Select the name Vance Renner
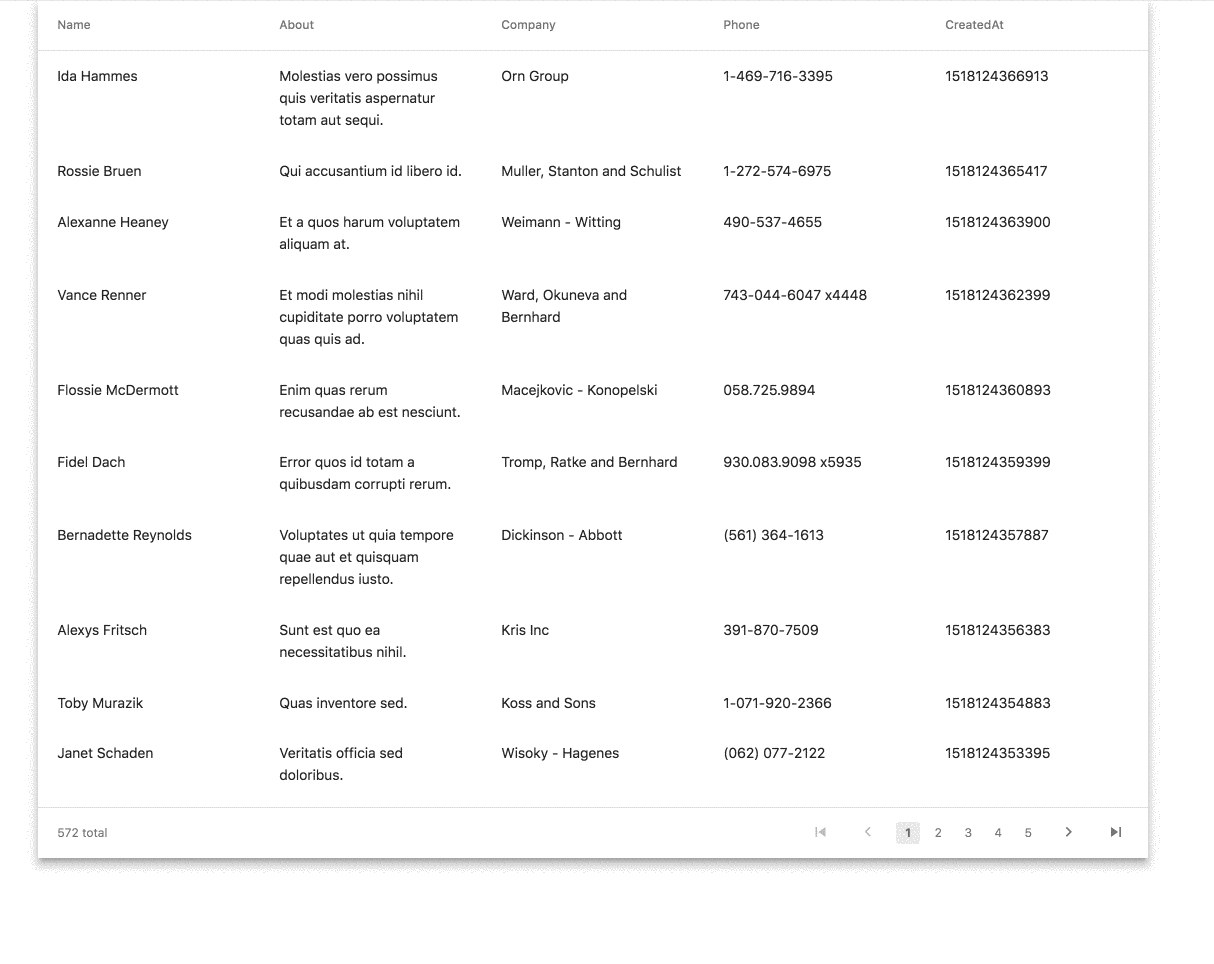The height and width of the screenshot is (964, 1214). (x=102, y=295)
